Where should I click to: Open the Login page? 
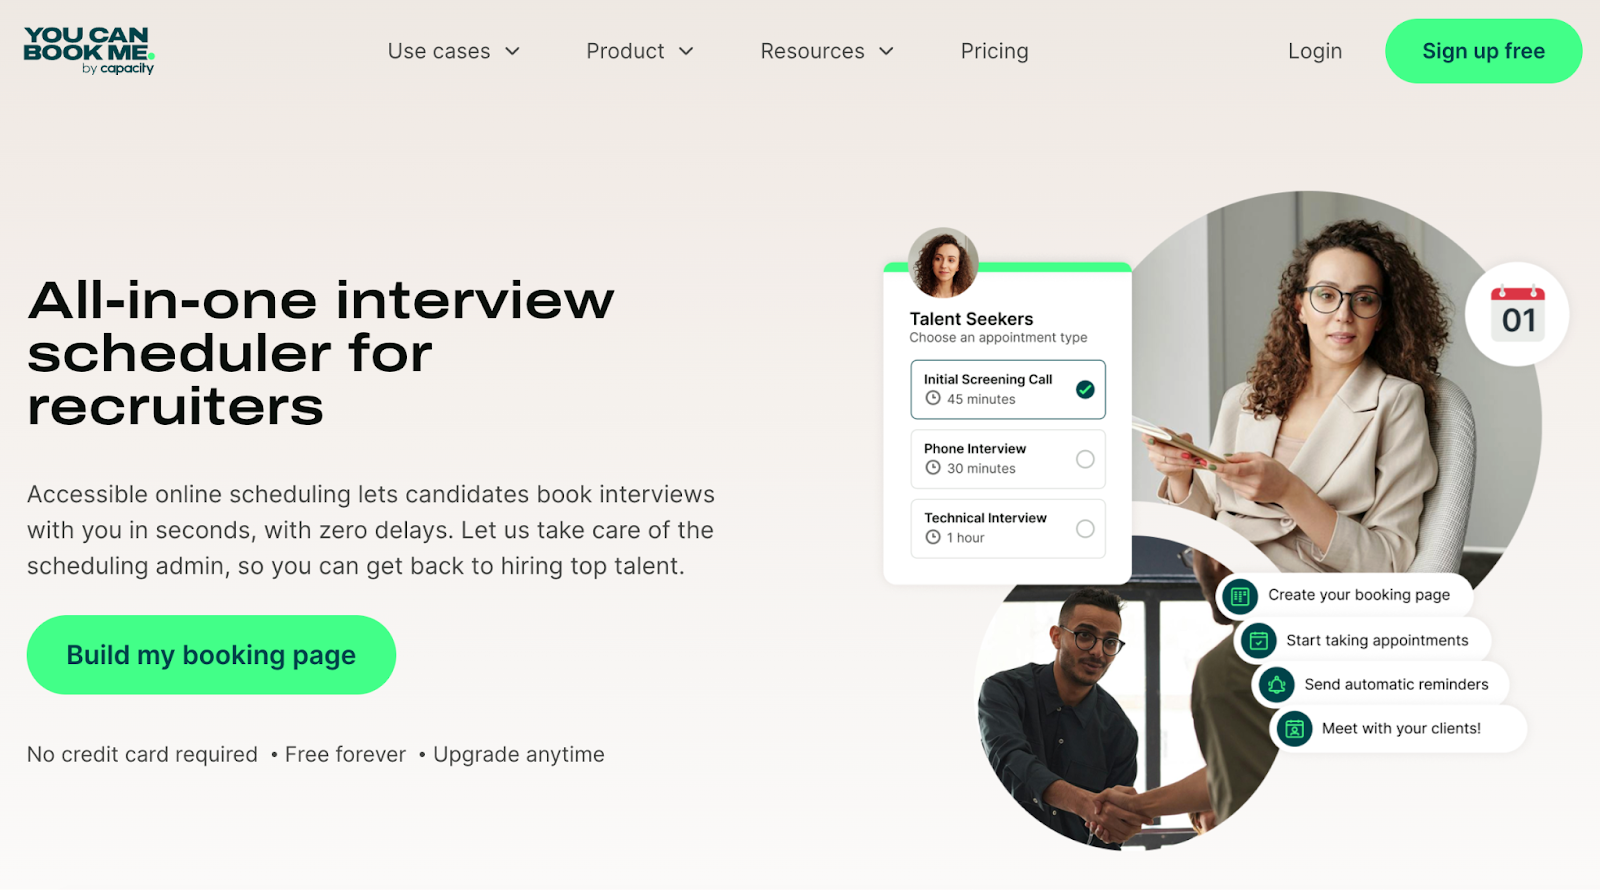click(1315, 51)
